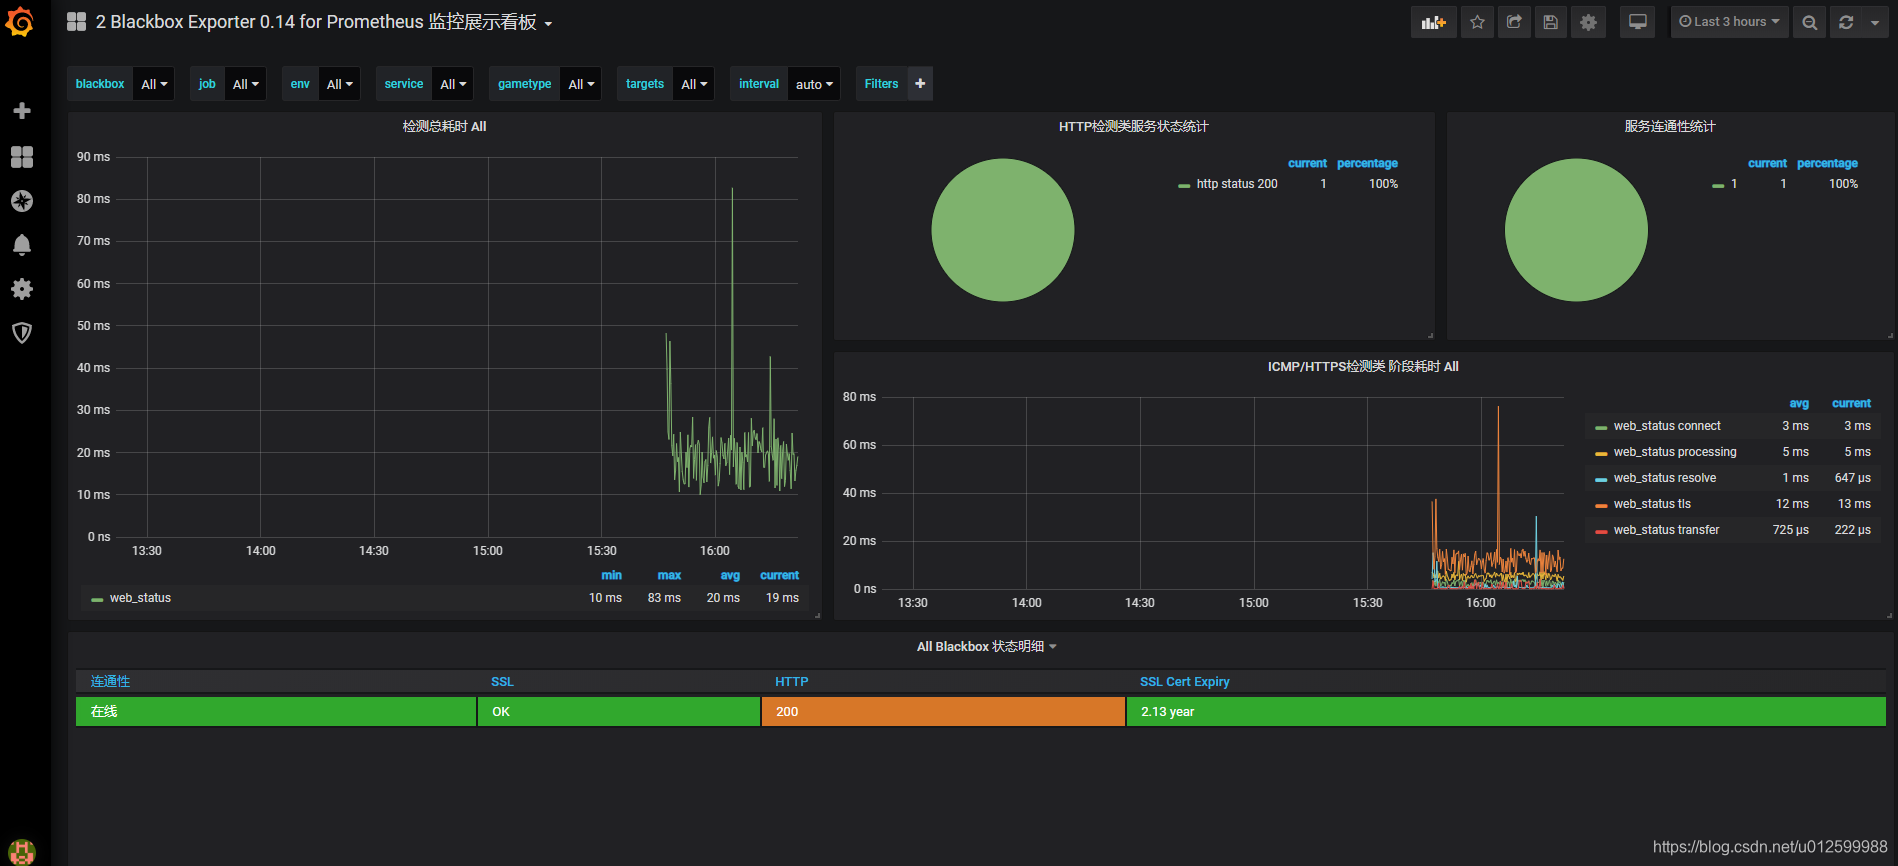This screenshot has width=1898, height=866.
Task: Open the service variable dropdown
Action: pyautogui.click(x=453, y=84)
